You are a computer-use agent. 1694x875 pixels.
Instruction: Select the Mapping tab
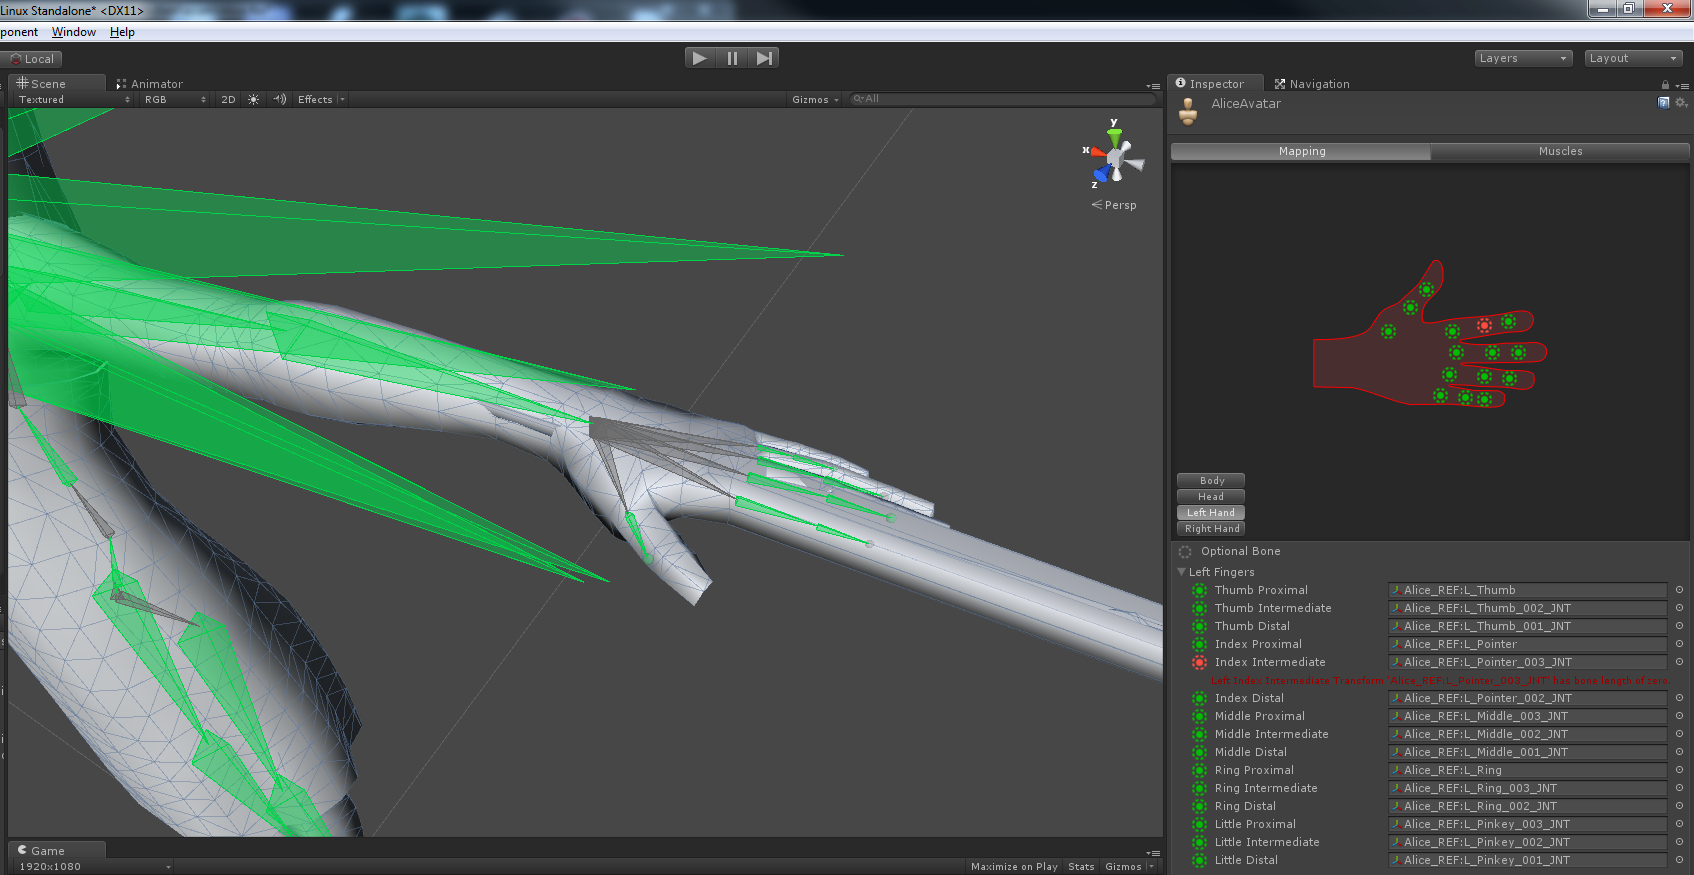[x=1301, y=151]
